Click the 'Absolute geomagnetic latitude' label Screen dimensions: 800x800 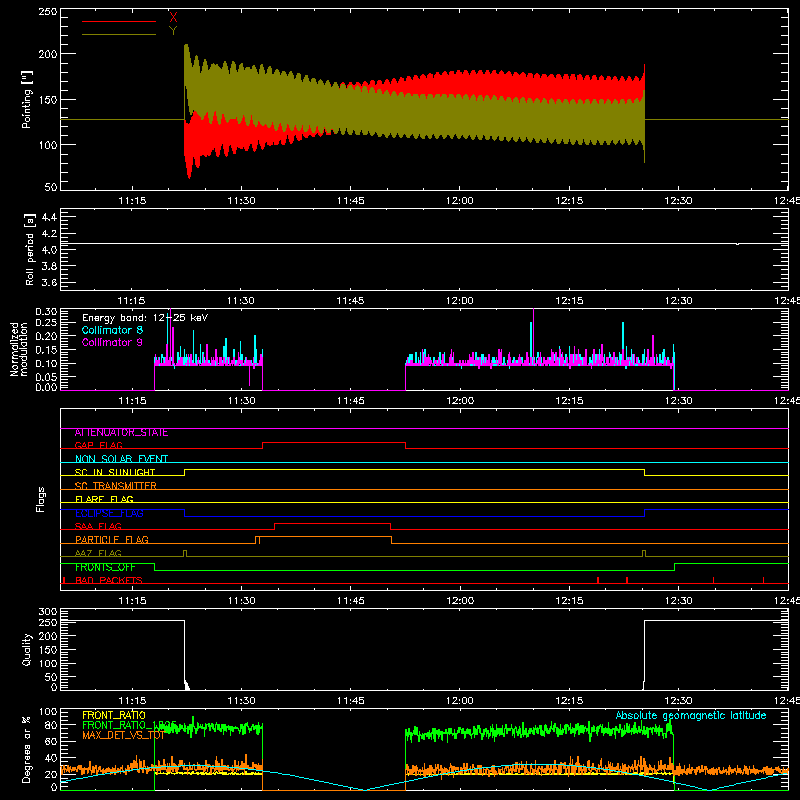pos(691,715)
